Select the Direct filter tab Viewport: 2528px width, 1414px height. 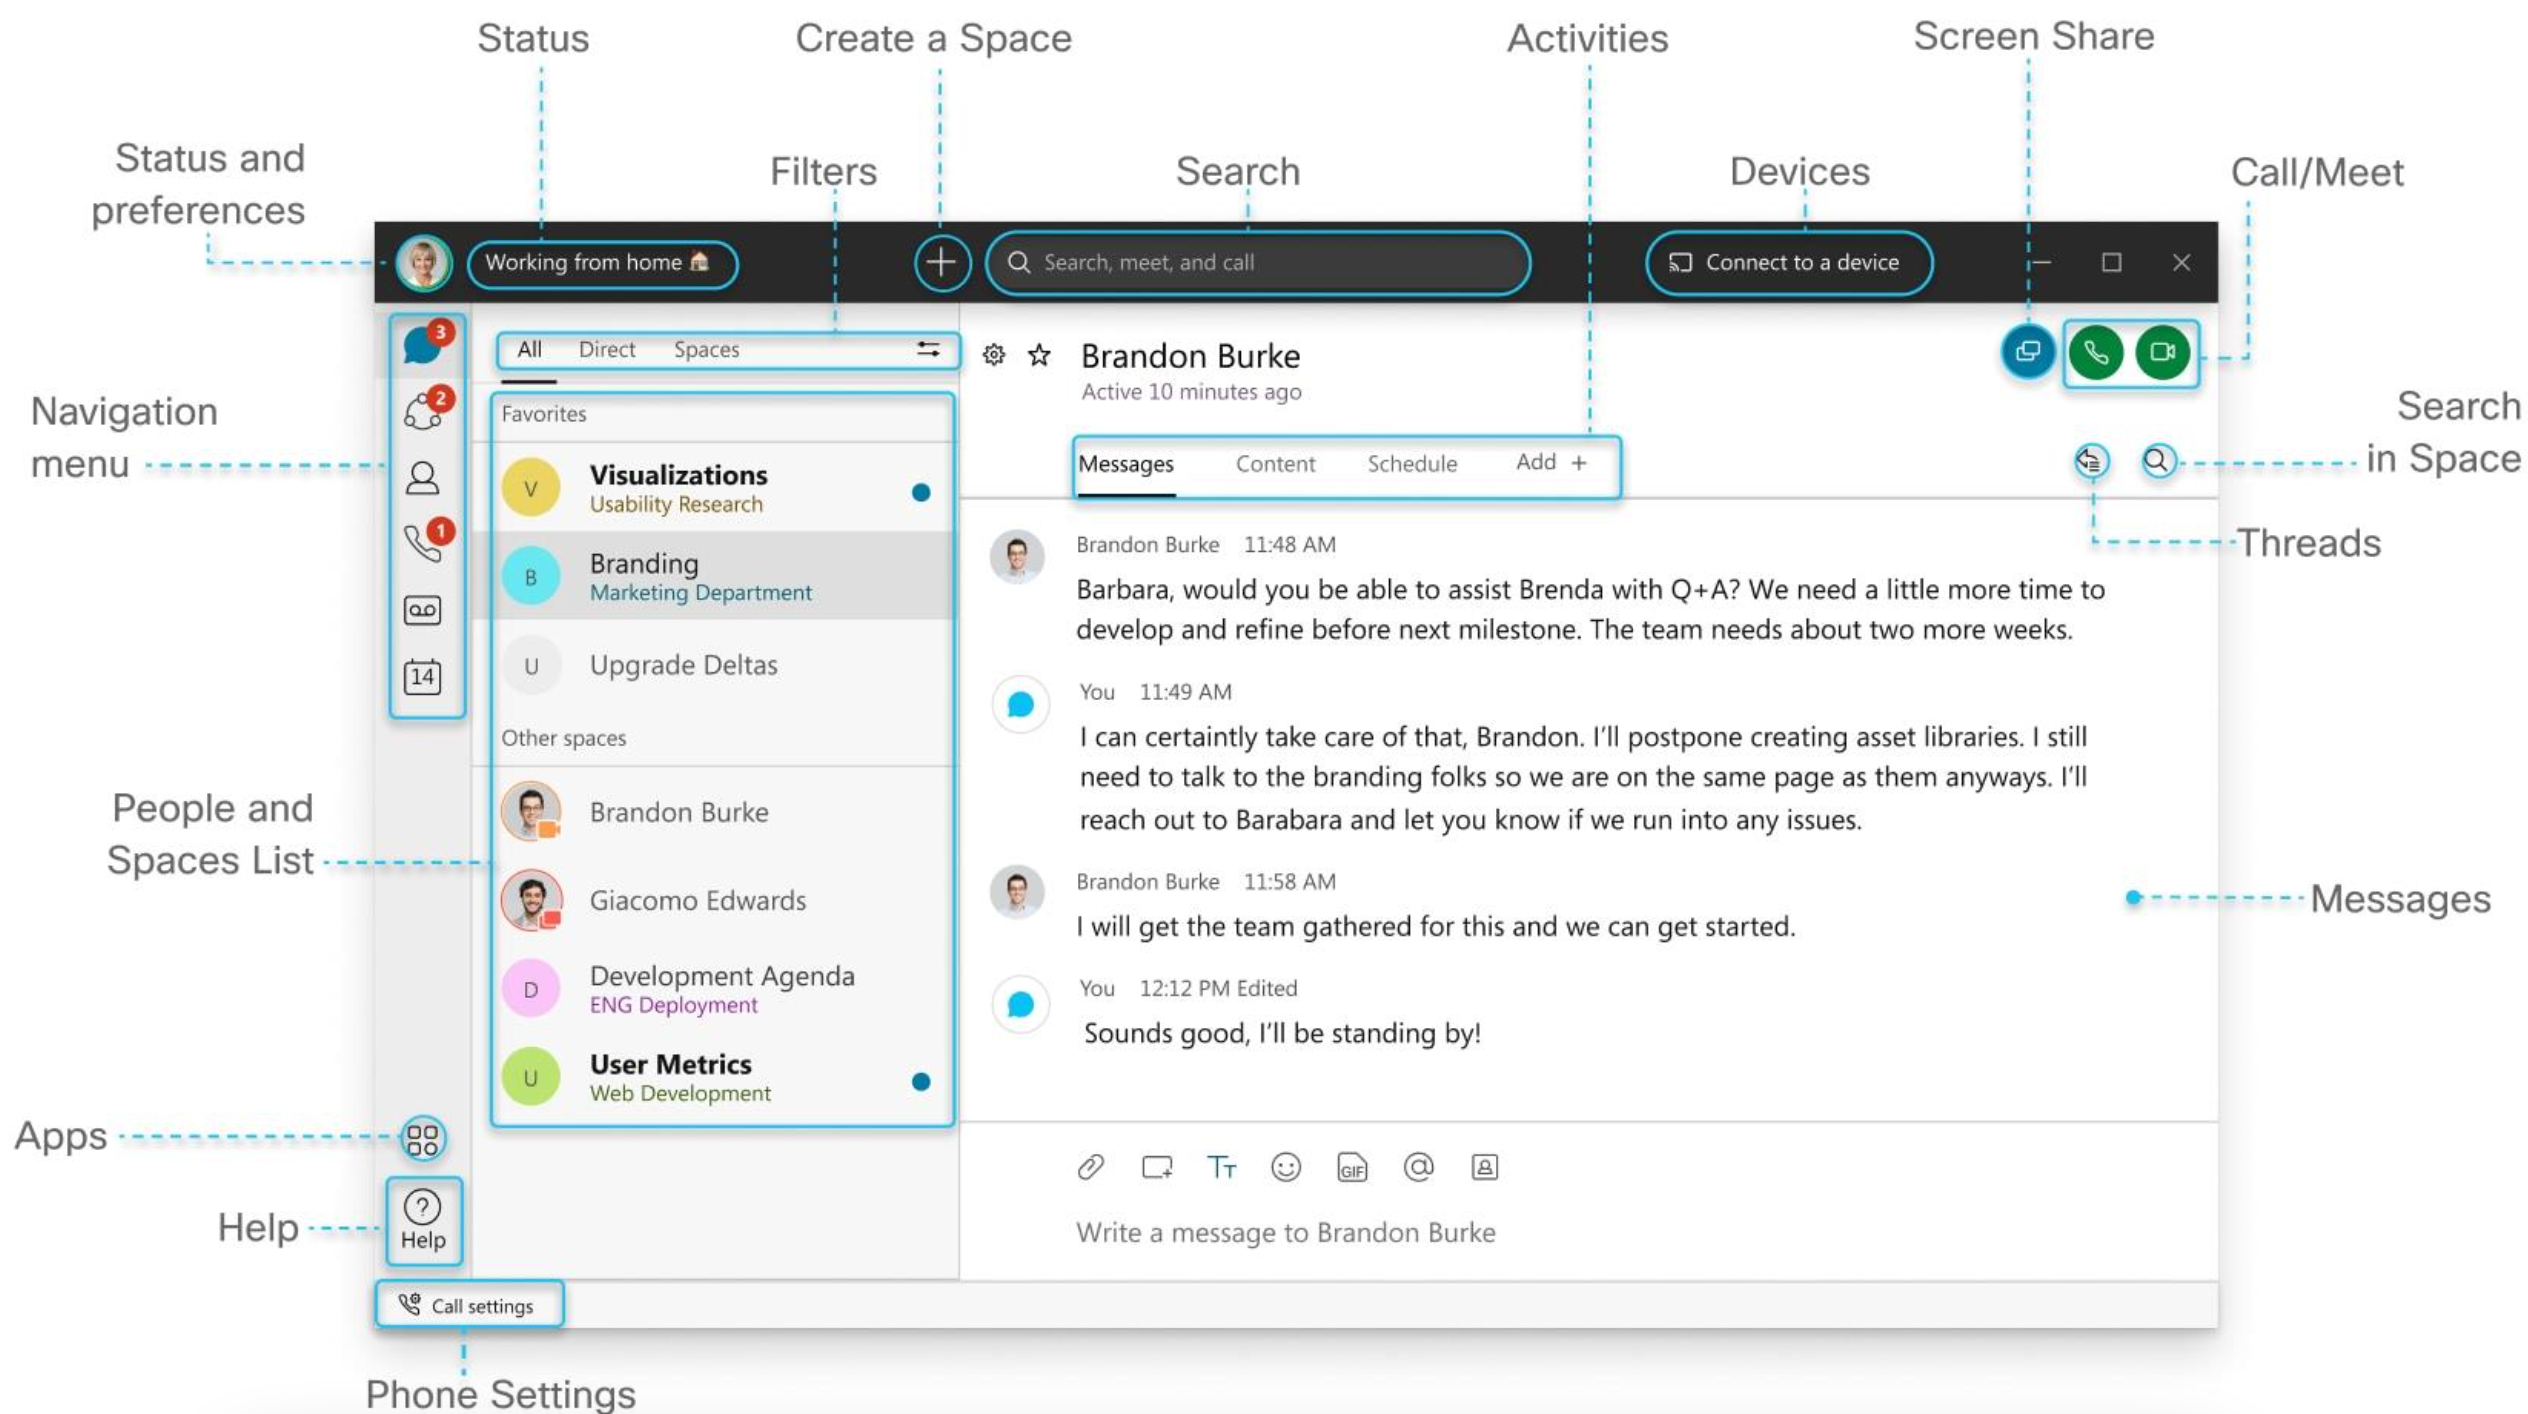point(606,350)
